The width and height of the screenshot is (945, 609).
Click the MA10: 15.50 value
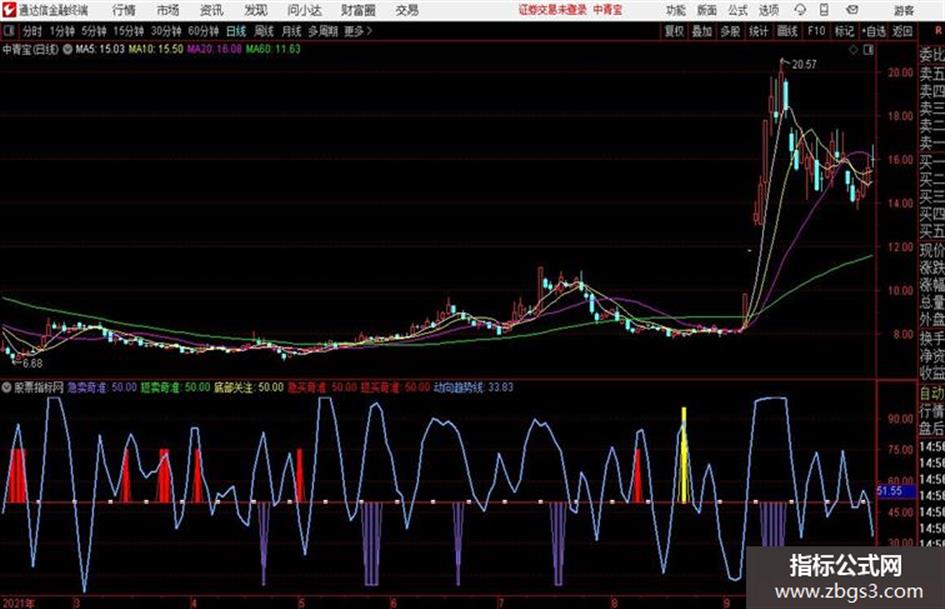pos(155,49)
